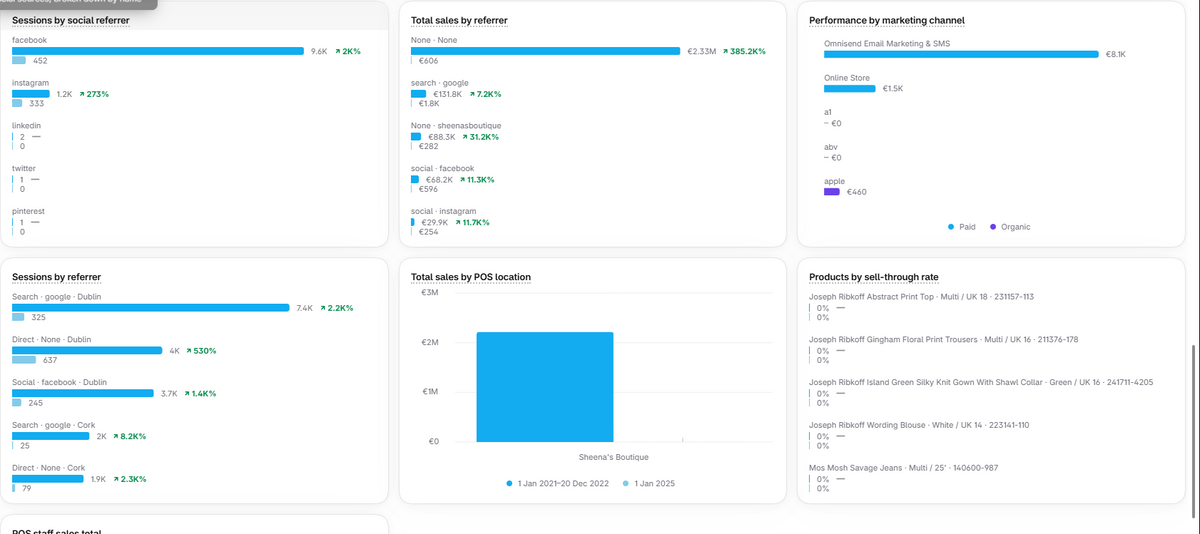Click the trend arrow beside 273% for instagram

click(x=82, y=94)
